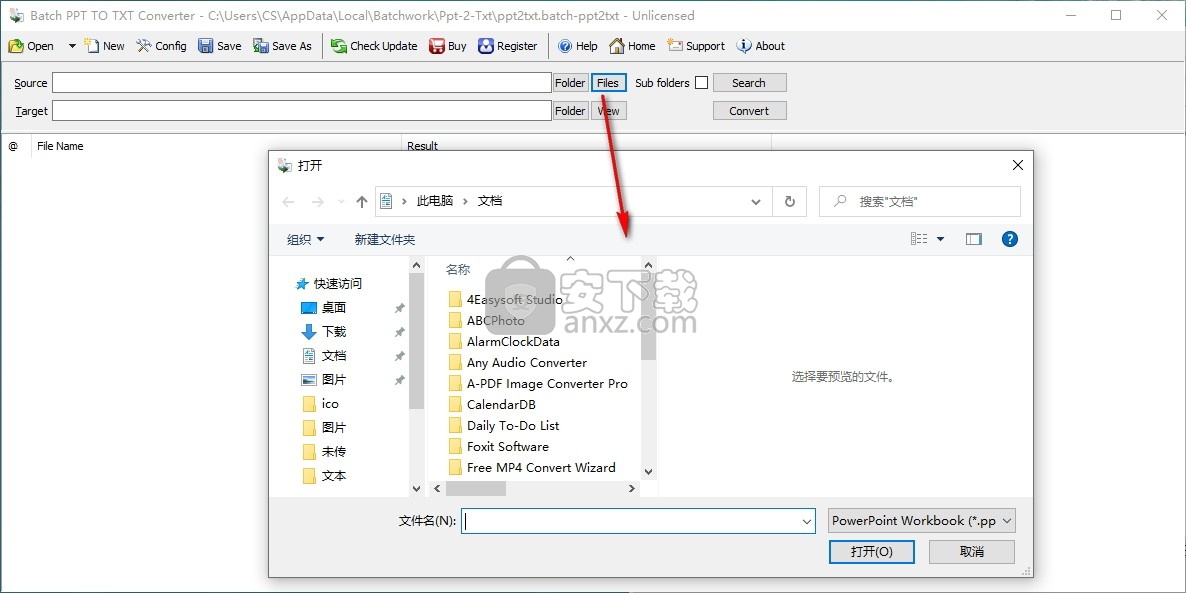1186x593 pixels.
Task: Click the 名称 column header
Action: [x=458, y=270]
